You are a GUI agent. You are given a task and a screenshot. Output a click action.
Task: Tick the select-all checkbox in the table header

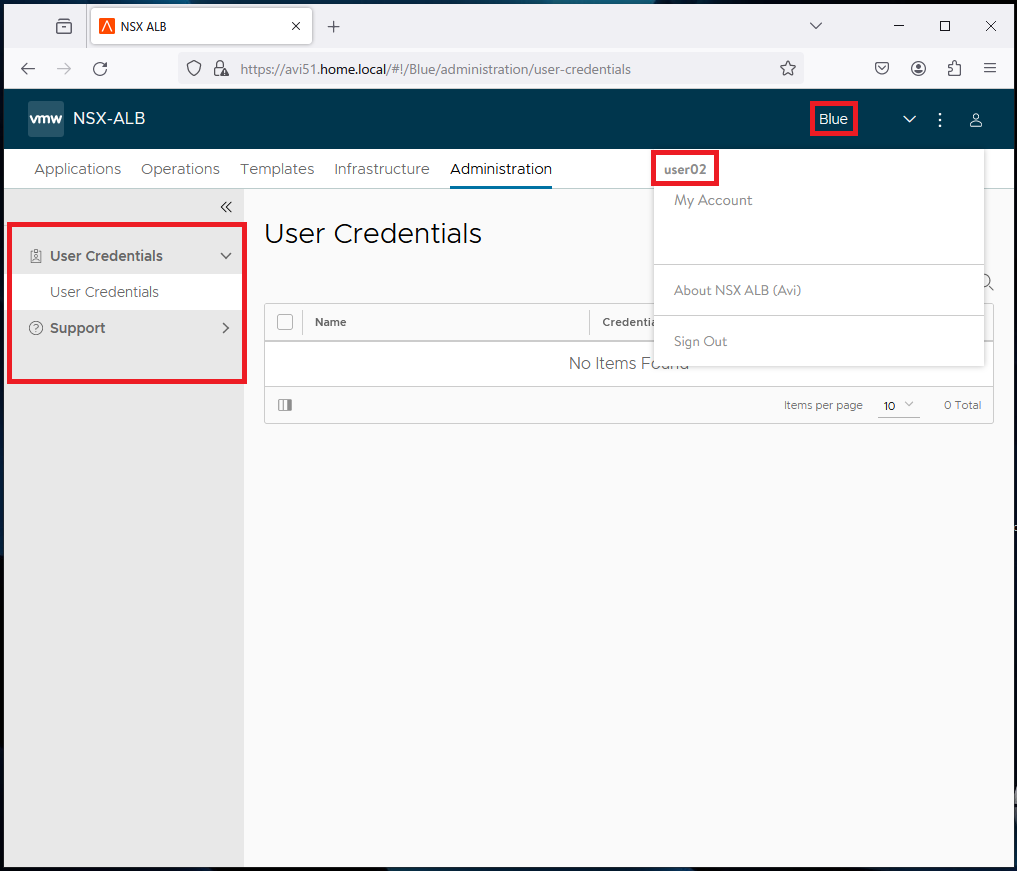[x=285, y=323]
